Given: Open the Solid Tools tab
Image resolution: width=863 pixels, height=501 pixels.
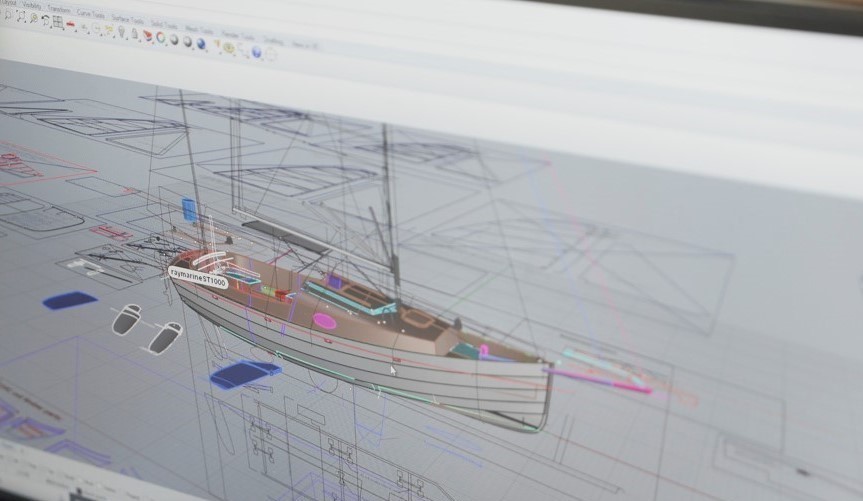Looking at the screenshot, I should [x=164, y=24].
